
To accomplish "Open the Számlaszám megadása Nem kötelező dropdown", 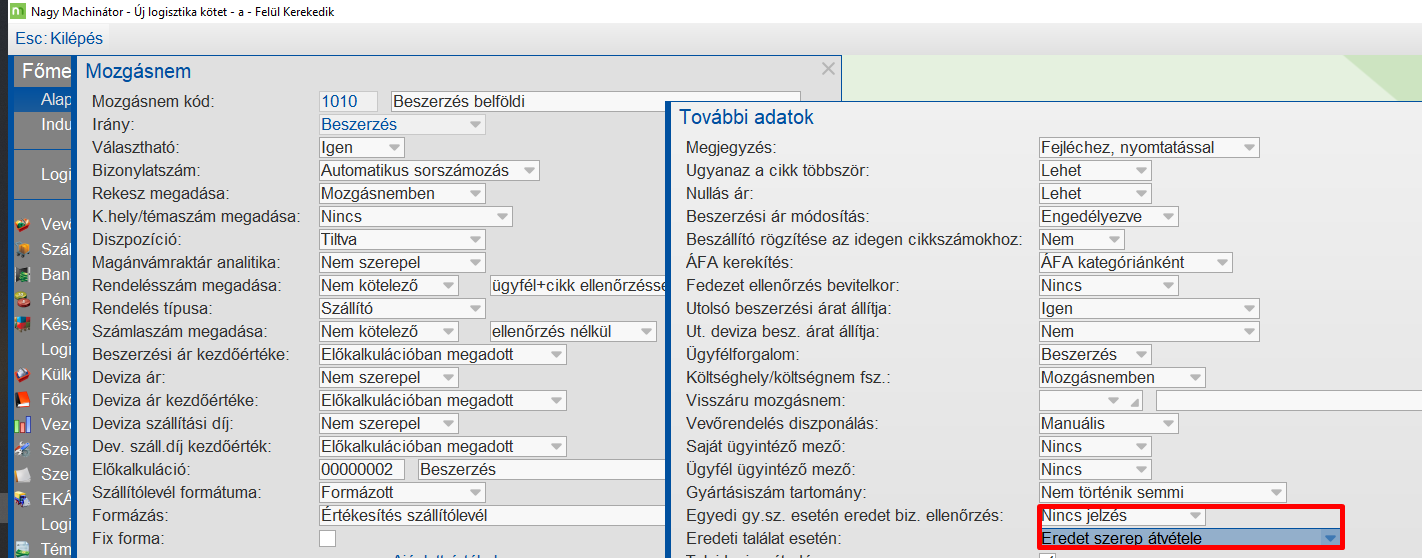I will click(389, 331).
